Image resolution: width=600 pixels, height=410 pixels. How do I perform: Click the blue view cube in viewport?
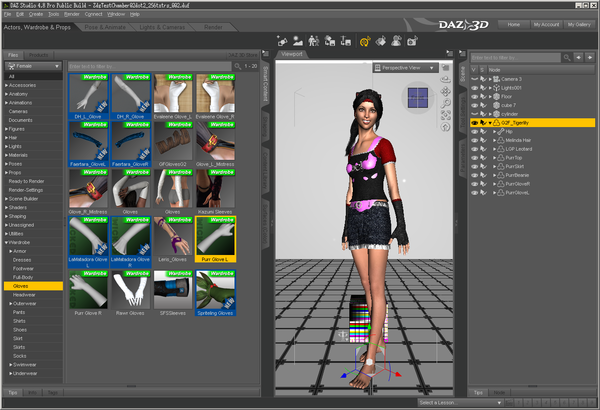pyautogui.click(x=418, y=98)
